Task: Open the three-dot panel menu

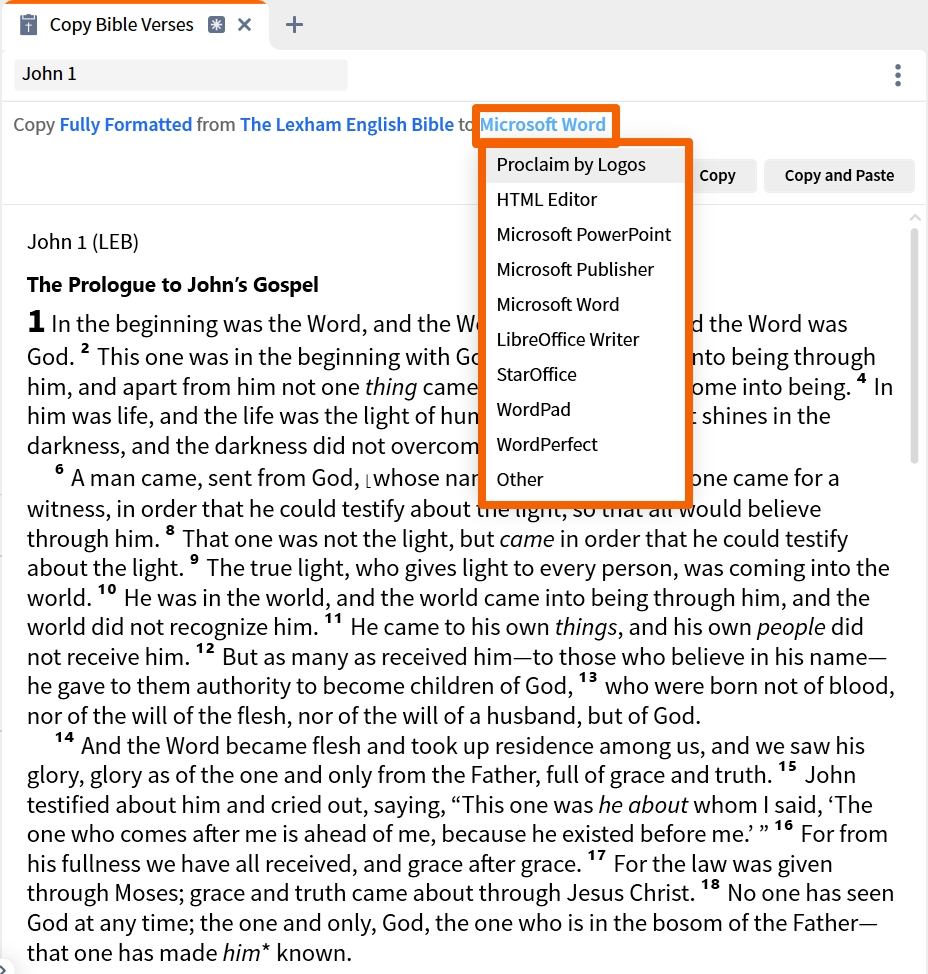Action: point(898,75)
